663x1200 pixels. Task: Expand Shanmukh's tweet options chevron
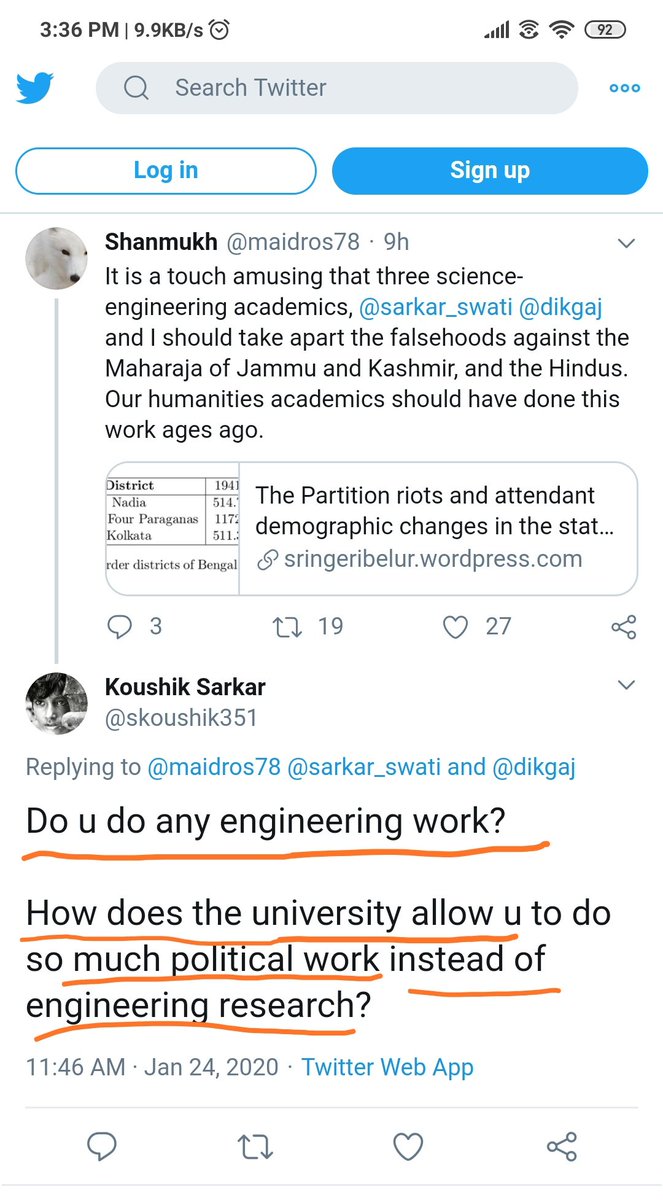(x=626, y=243)
